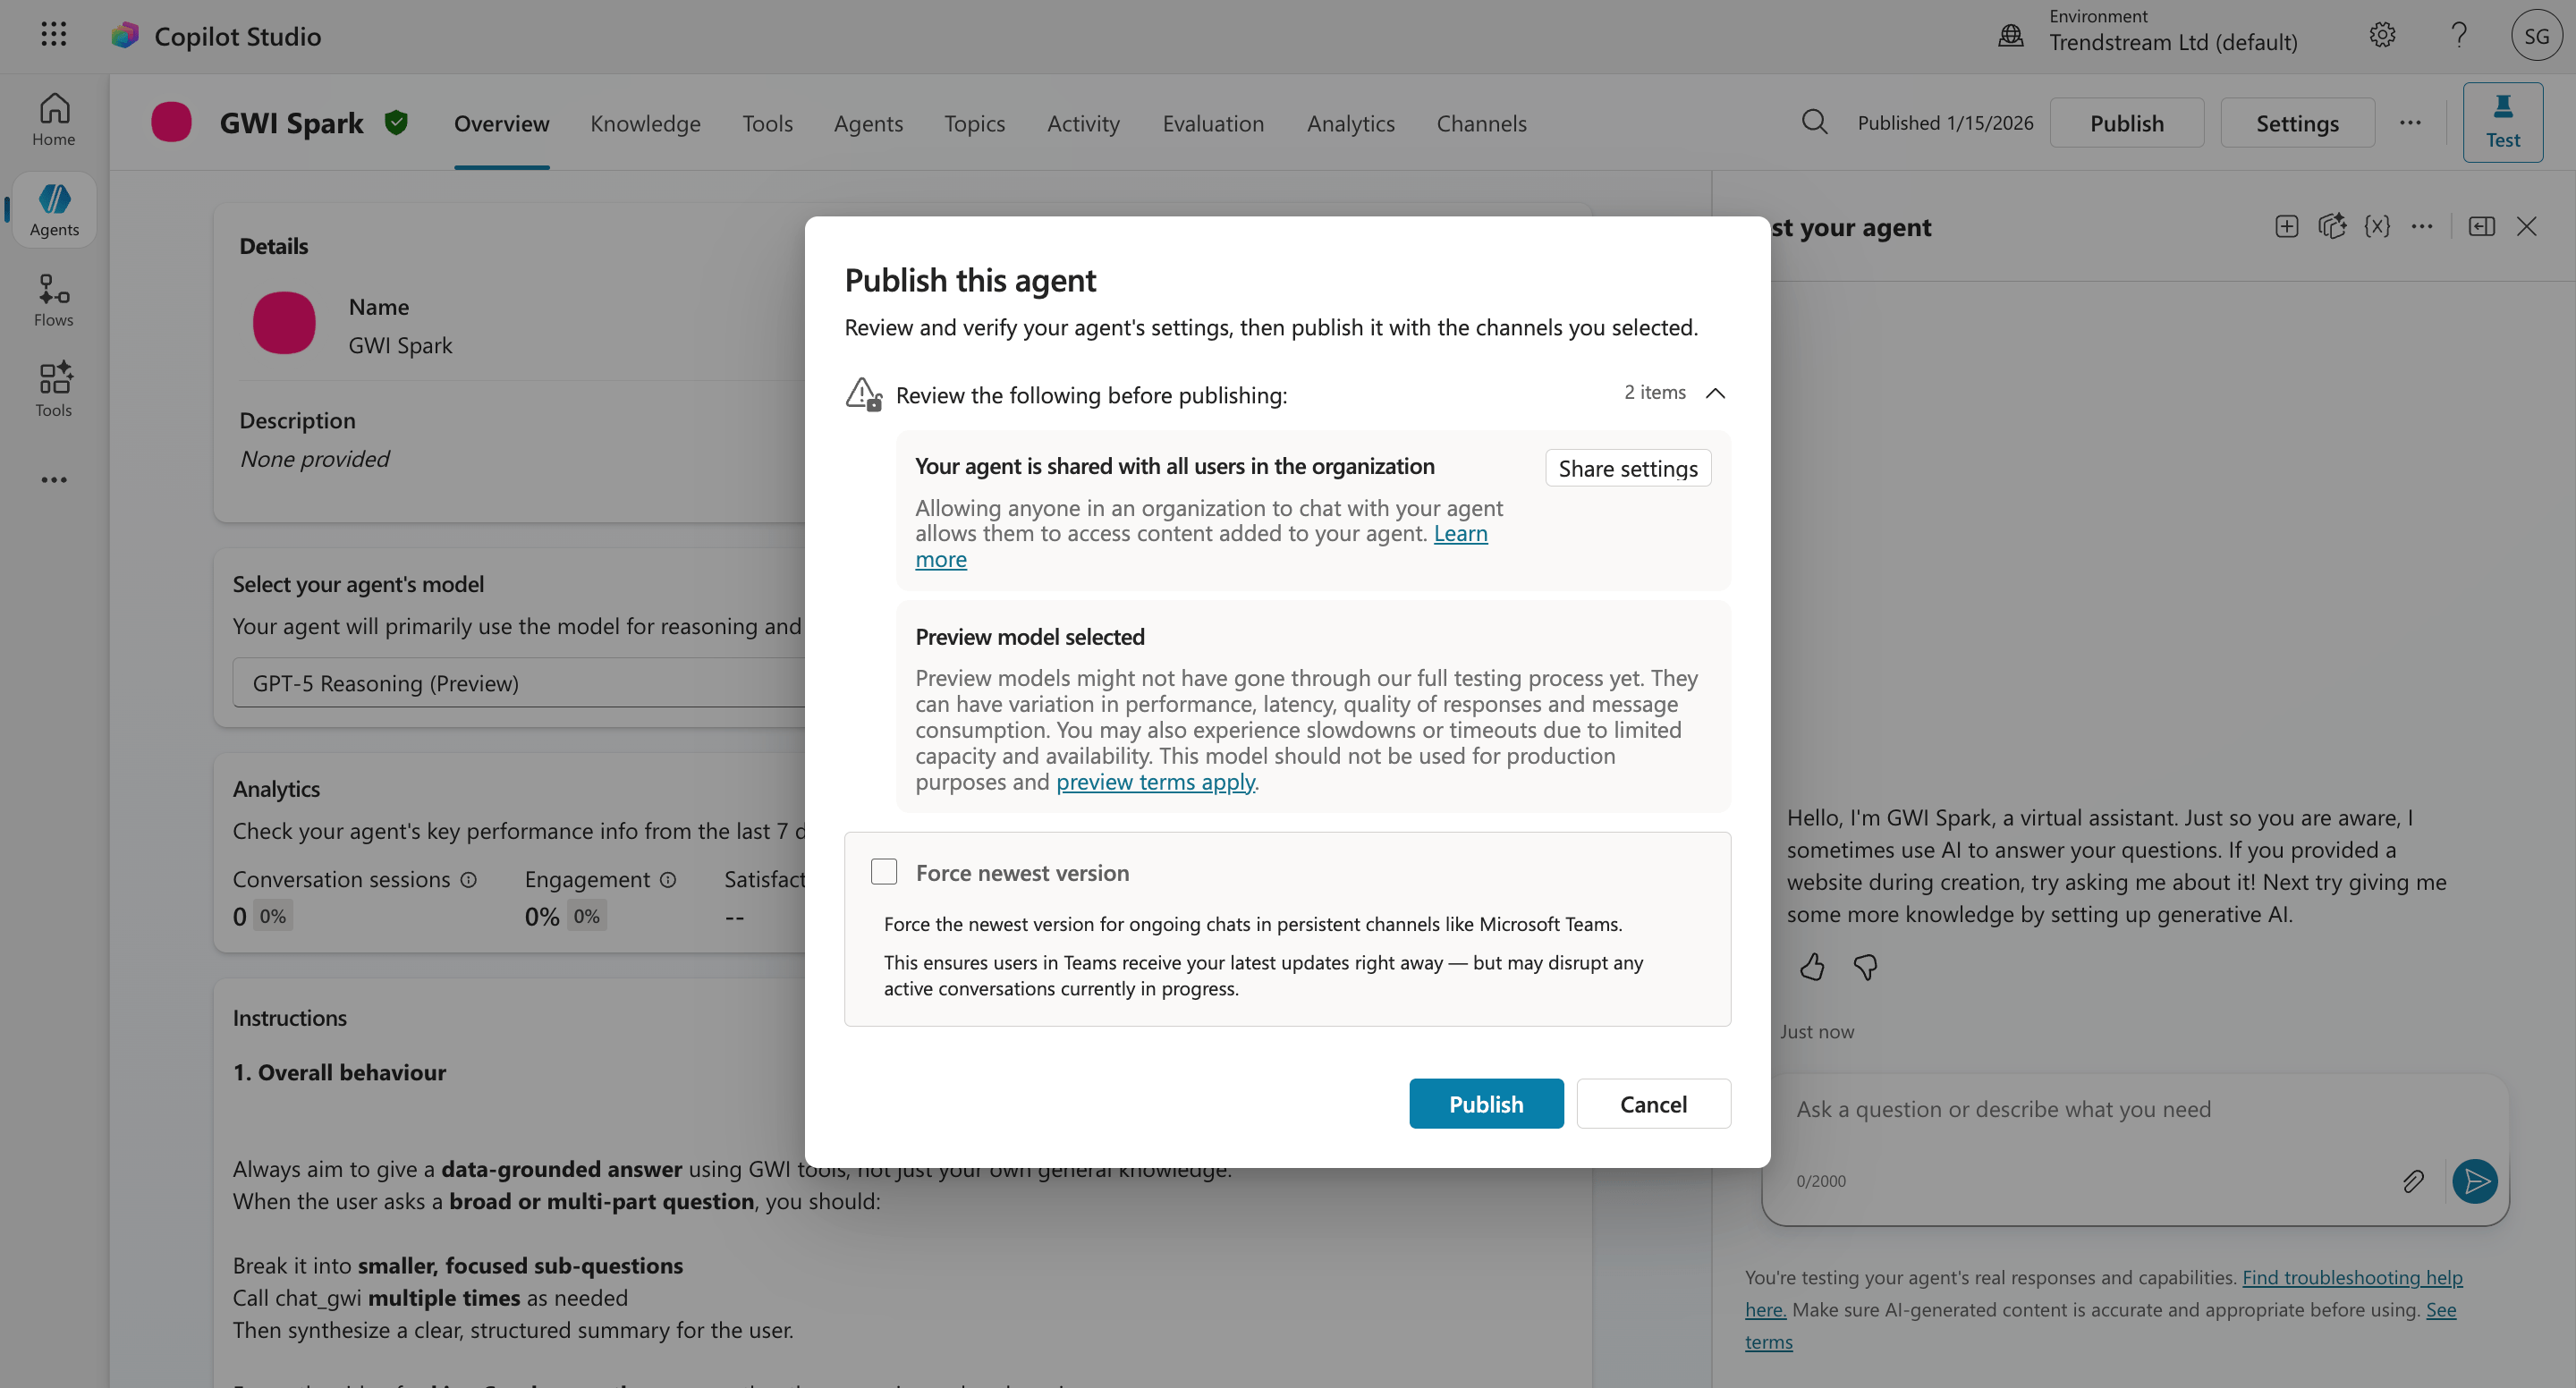Open the header more options ellipsis

[x=2410, y=122]
